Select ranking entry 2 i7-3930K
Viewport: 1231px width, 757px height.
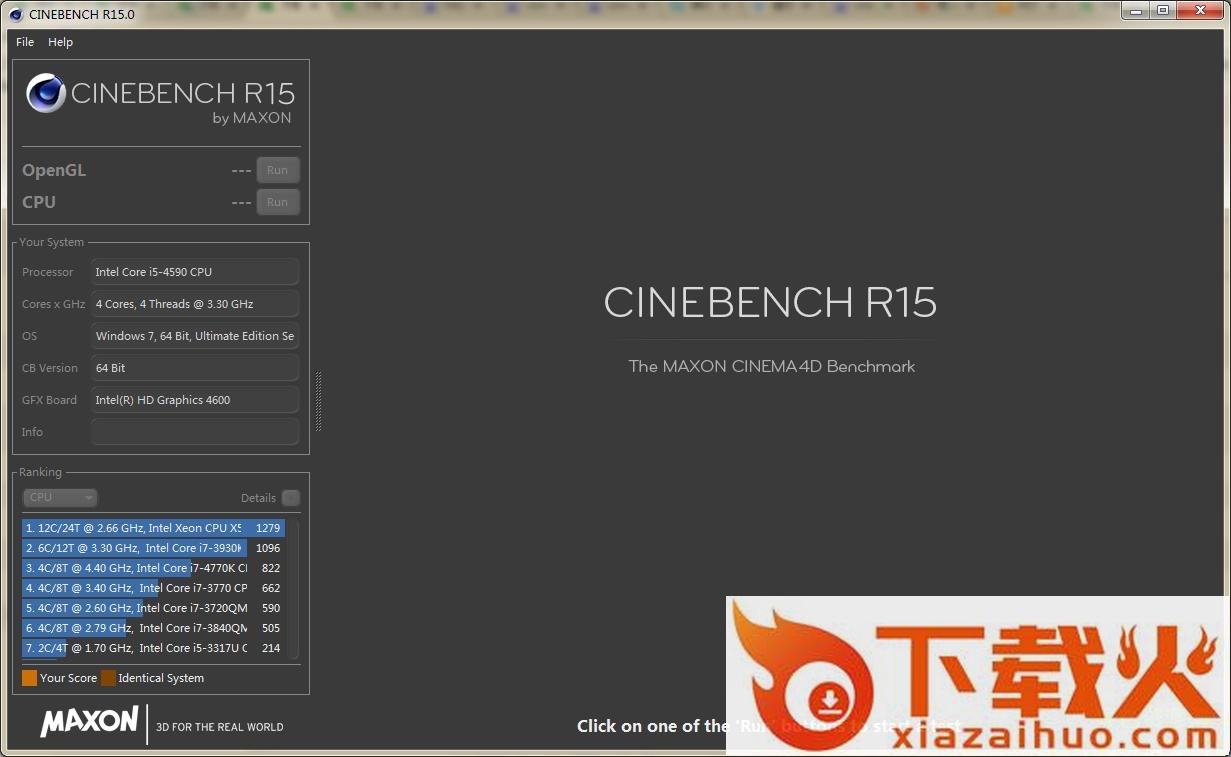click(154, 548)
